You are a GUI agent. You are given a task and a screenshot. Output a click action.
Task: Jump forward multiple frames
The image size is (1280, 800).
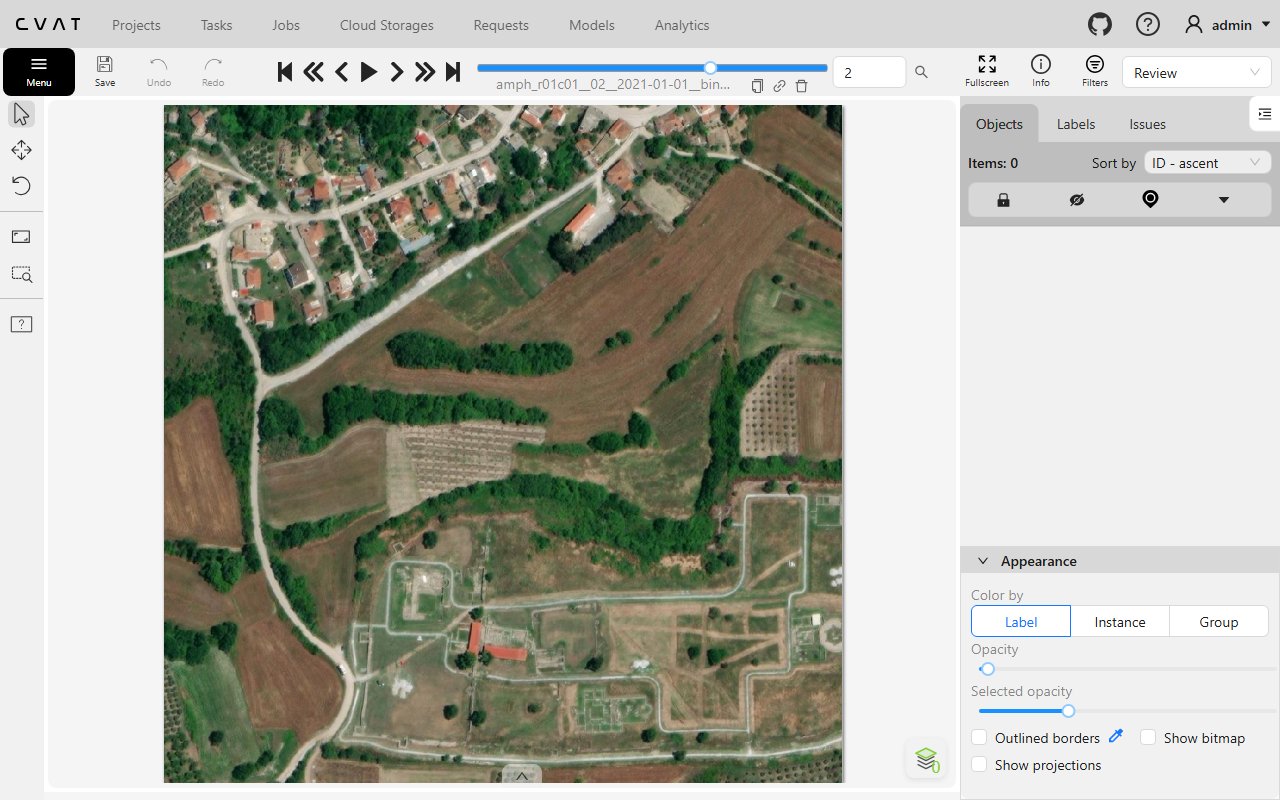coord(425,72)
